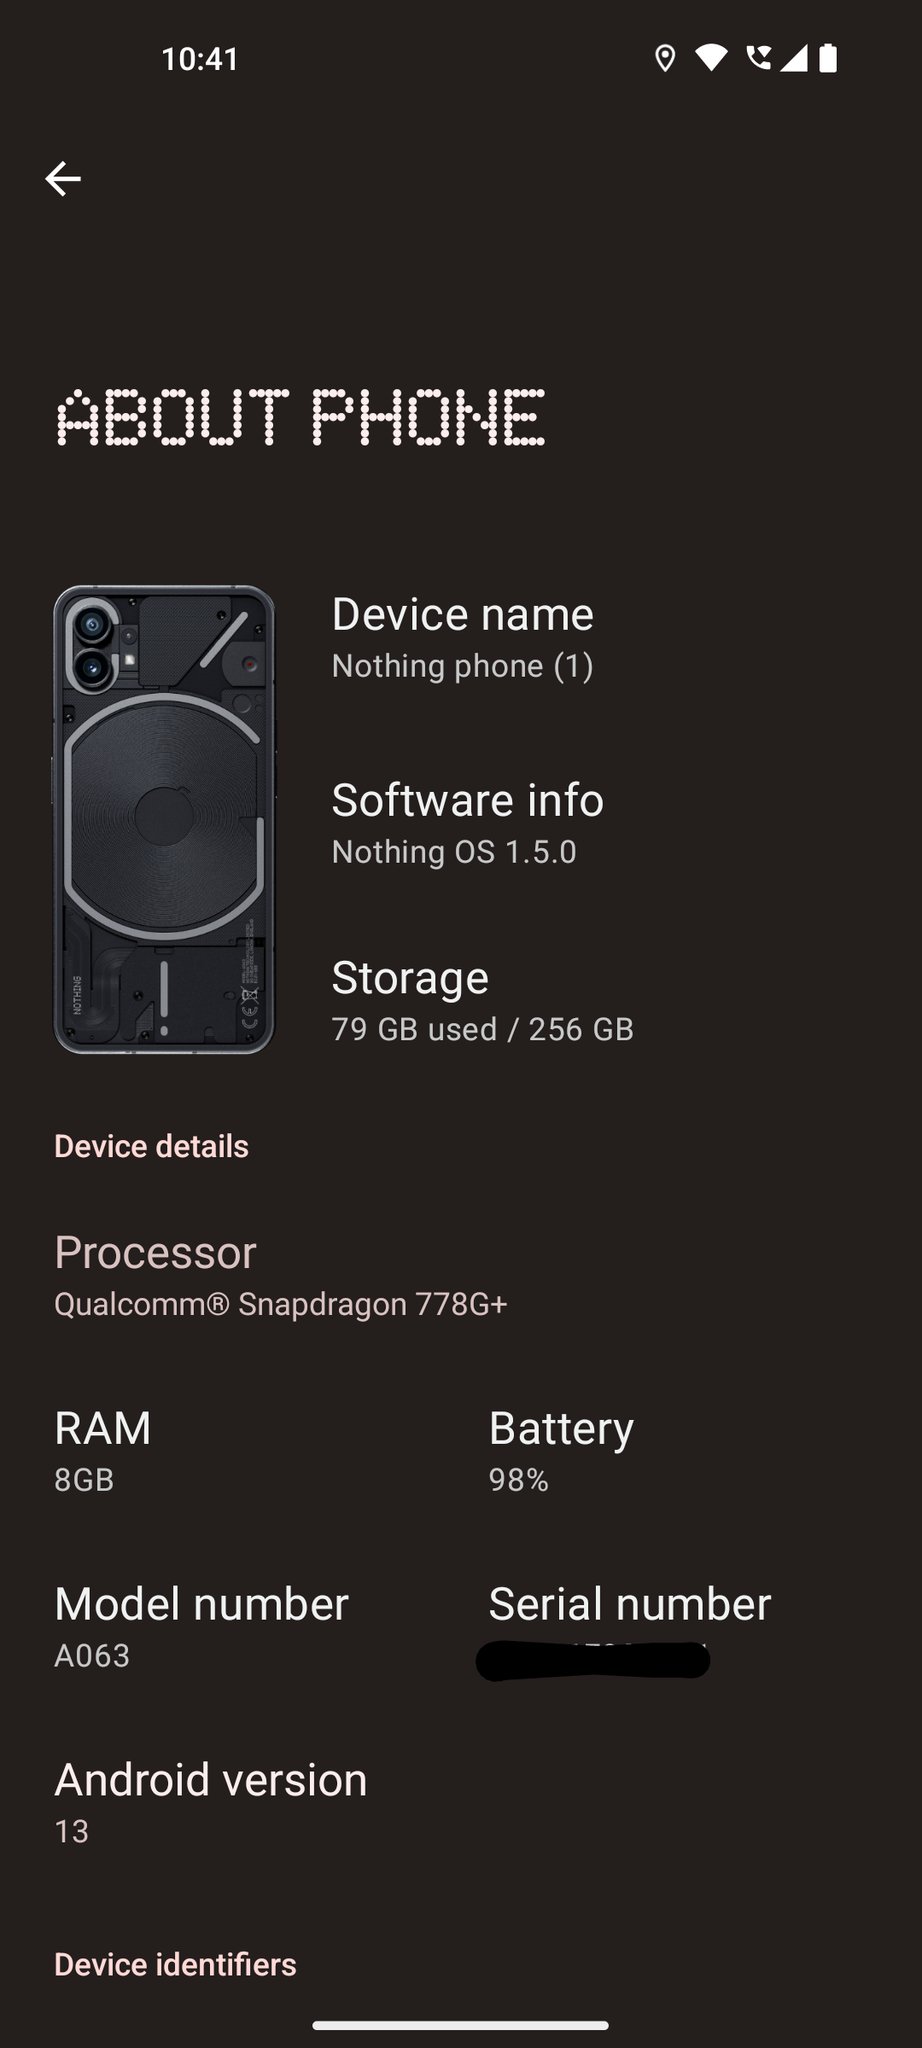Image resolution: width=922 pixels, height=2048 pixels.
Task: Tap the Battery 98% entry
Action: pos(560,1450)
